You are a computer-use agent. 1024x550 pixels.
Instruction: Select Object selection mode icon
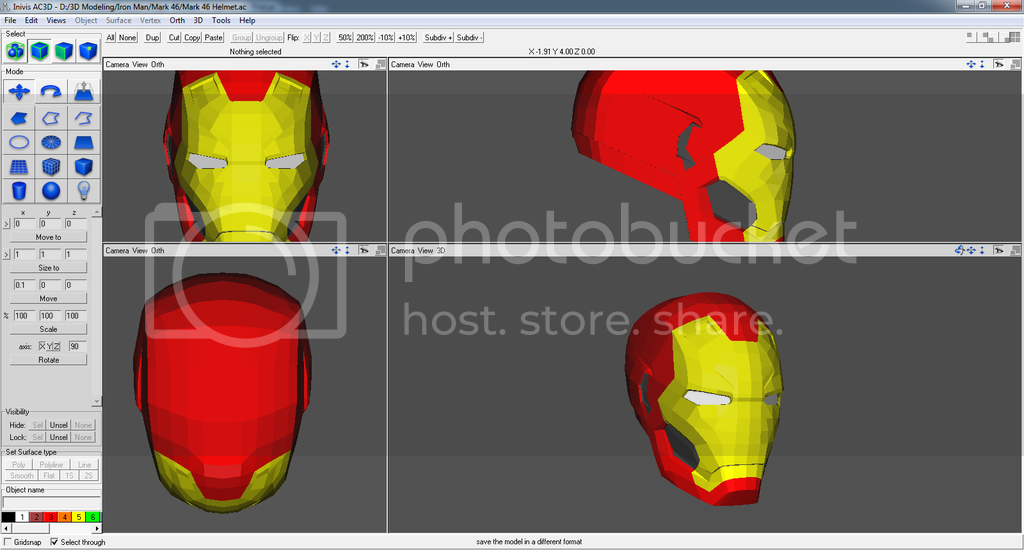click(x=40, y=50)
